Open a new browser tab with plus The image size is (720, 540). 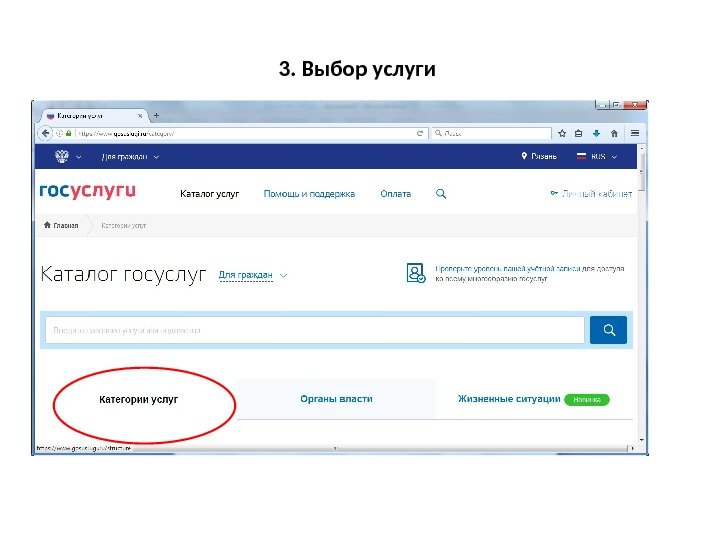coord(156,115)
